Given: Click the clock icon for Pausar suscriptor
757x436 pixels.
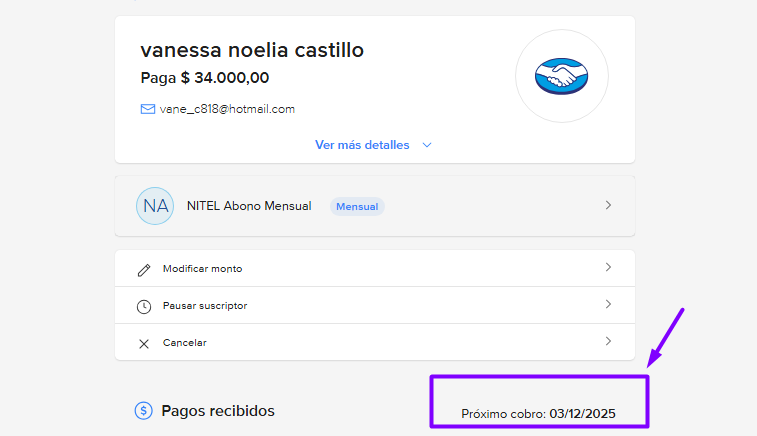Looking at the screenshot, I should [144, 306].
